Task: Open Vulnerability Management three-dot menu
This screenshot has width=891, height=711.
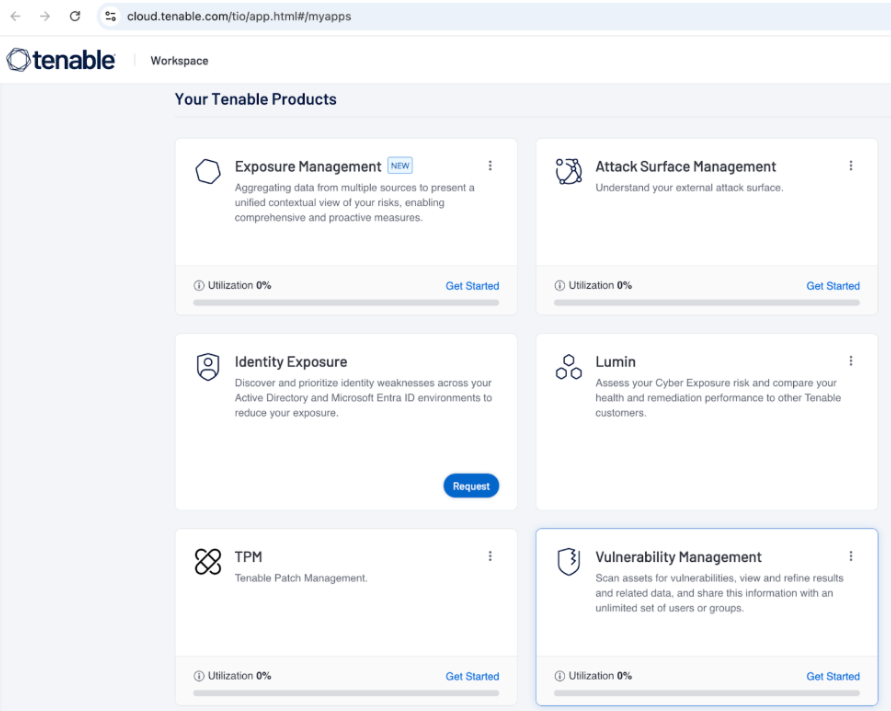Action: pos(851,556)
